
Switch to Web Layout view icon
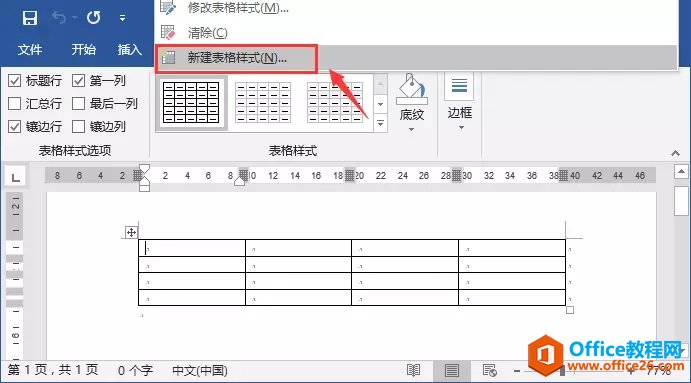(490, 370)
